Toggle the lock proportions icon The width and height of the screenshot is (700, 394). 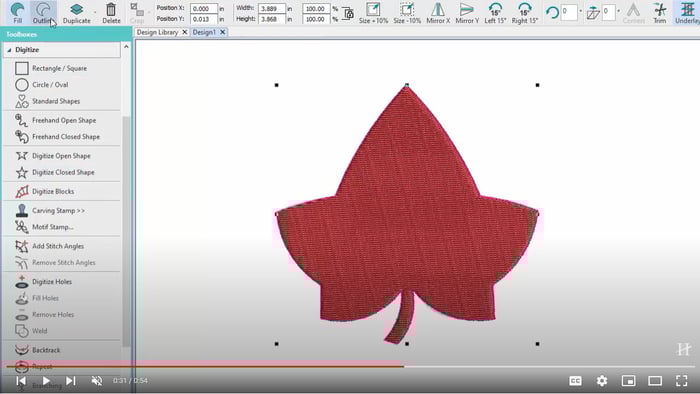[348, 14]
